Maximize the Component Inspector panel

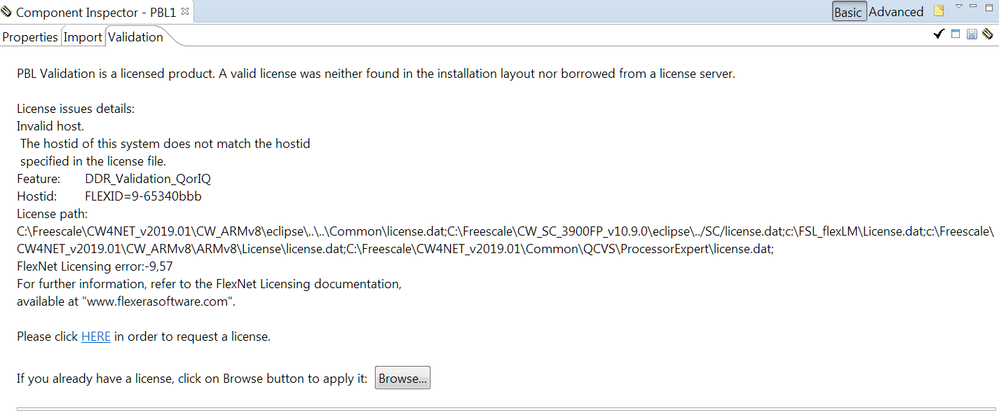(989, 8)
